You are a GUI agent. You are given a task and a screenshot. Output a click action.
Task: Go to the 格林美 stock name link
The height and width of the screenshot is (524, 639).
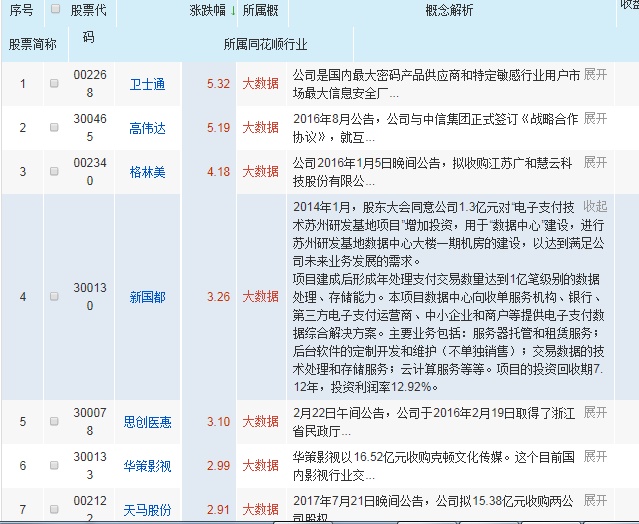point(148,171)
